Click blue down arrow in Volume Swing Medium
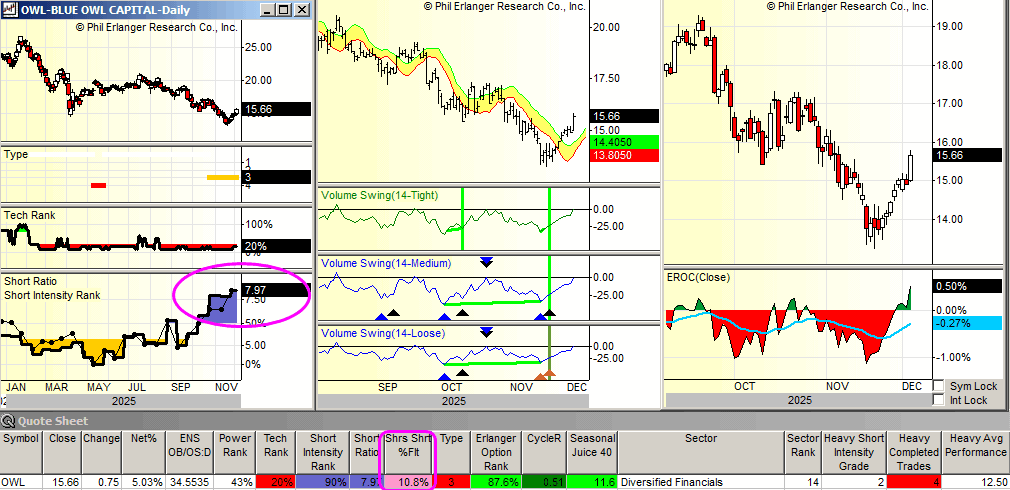 tap(487, 262)
